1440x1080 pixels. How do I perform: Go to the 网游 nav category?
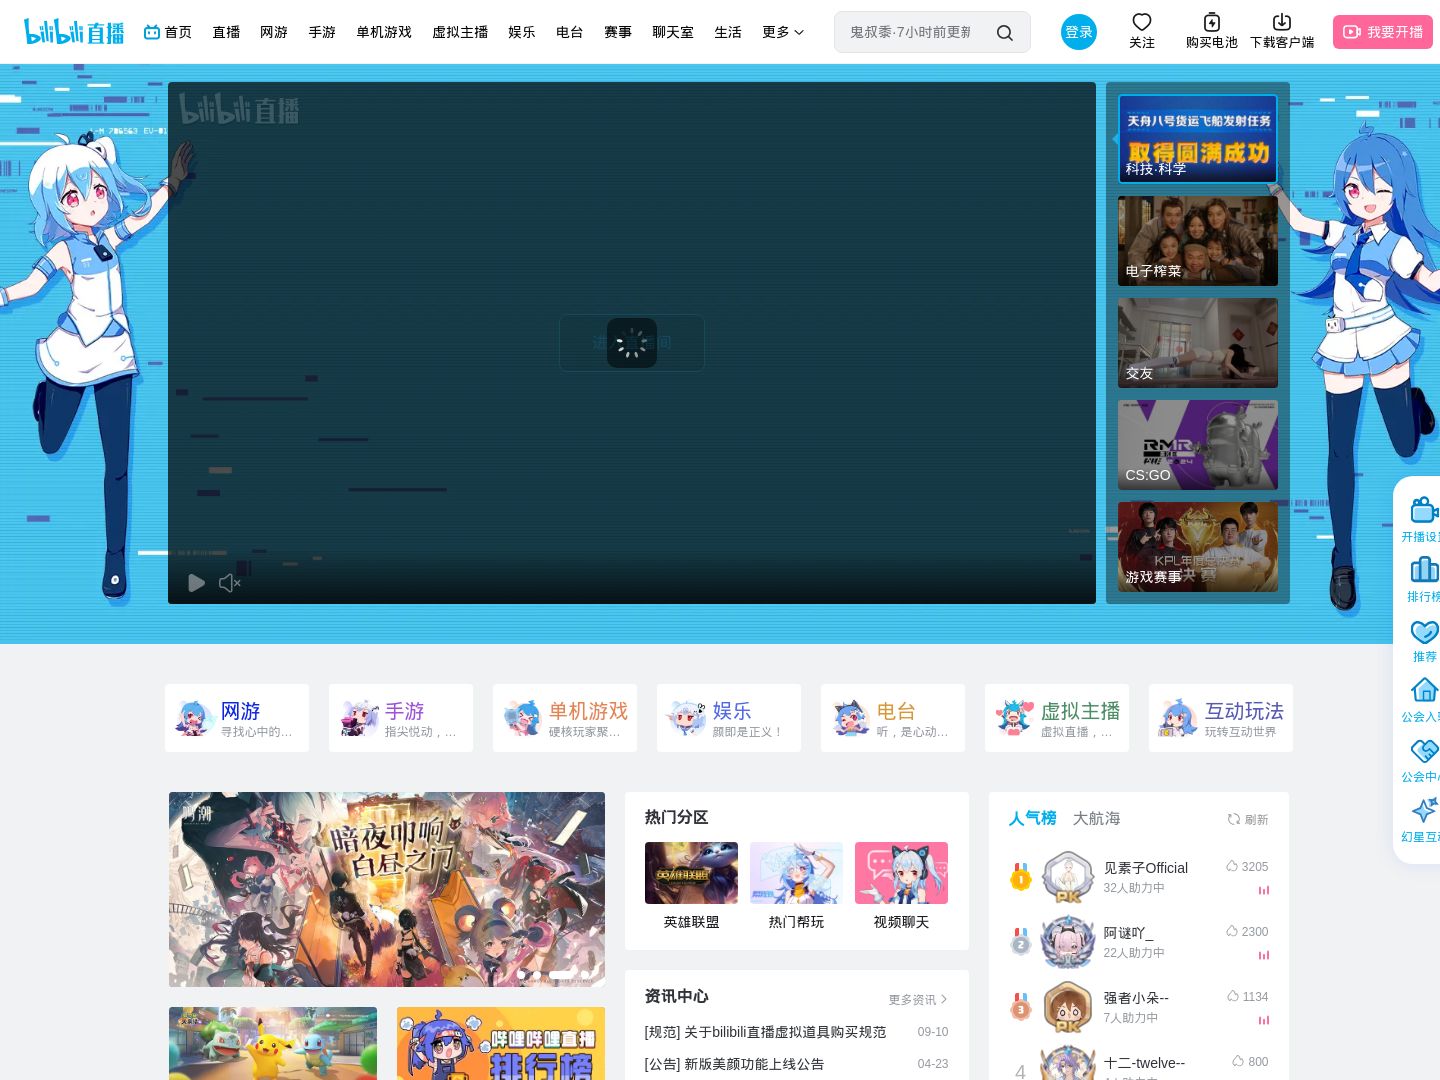point(274,32)
